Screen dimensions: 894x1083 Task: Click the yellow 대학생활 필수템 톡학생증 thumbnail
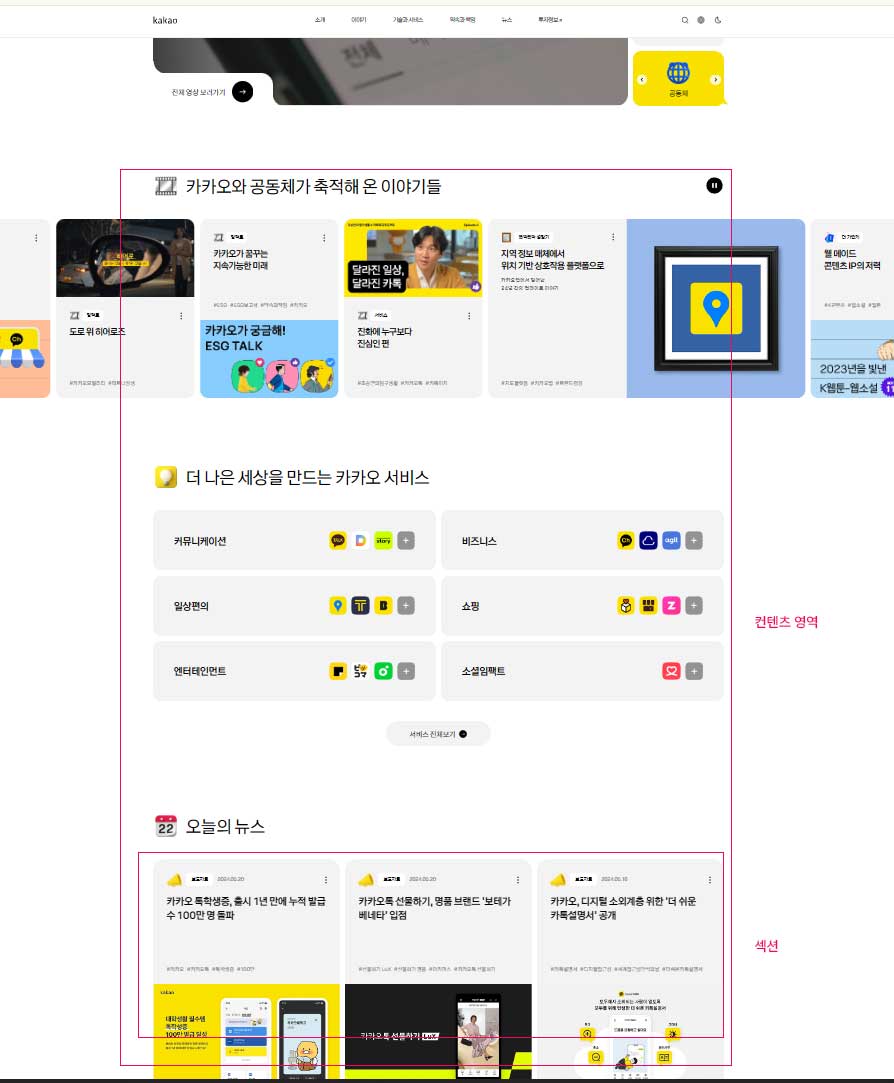[x=246, y=1031]
